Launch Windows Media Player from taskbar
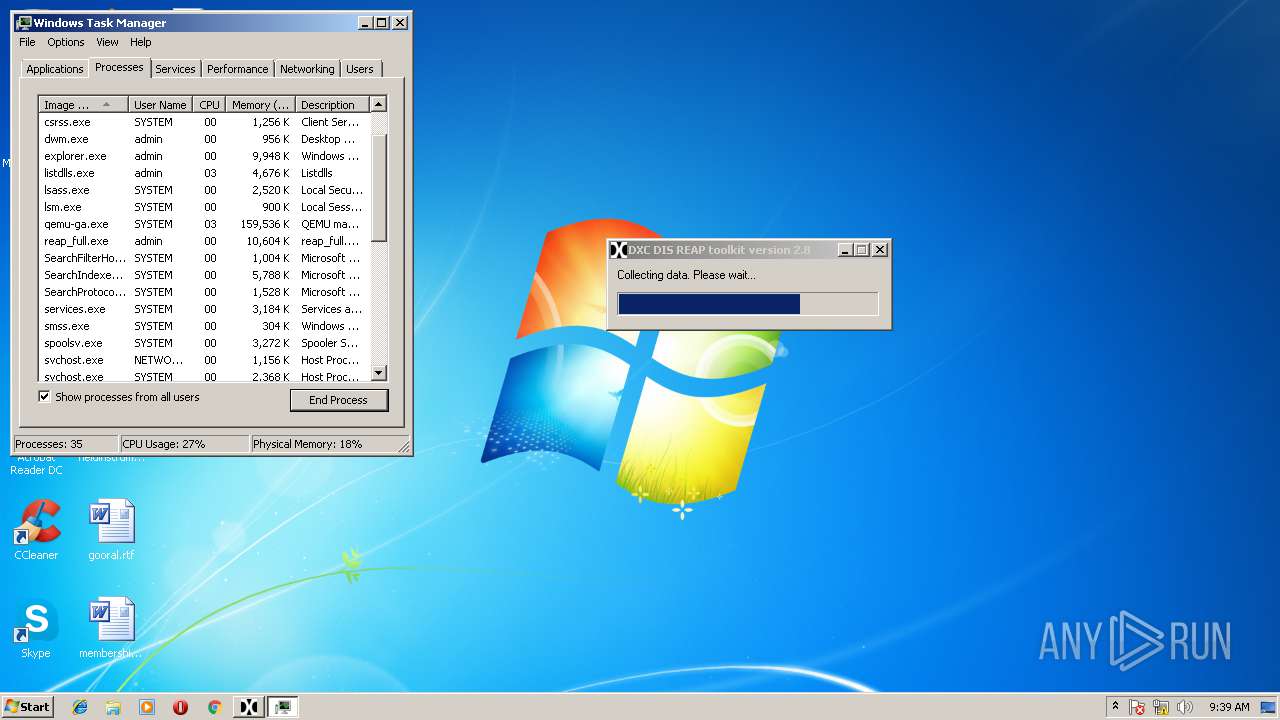 [147, 707]
